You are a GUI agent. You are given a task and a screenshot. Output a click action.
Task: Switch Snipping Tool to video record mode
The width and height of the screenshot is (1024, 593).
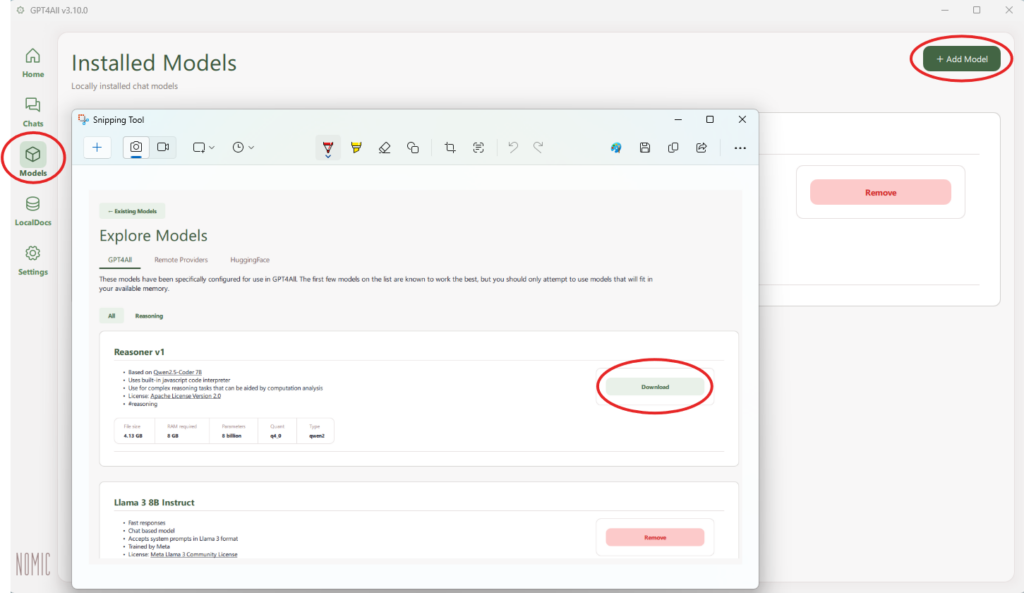(162, 147)
